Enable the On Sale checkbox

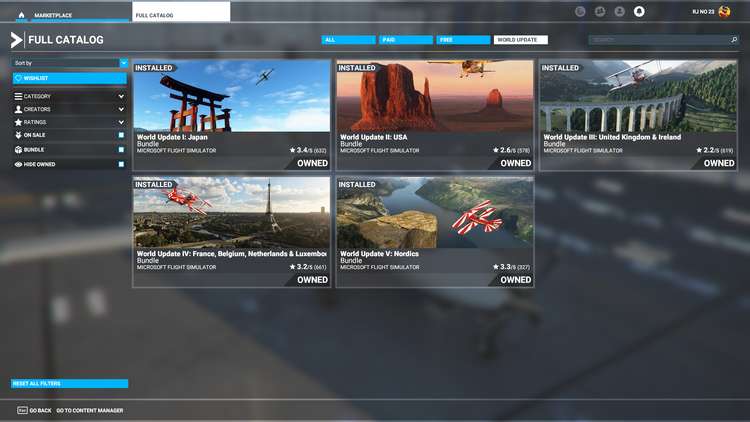(121, 135)
